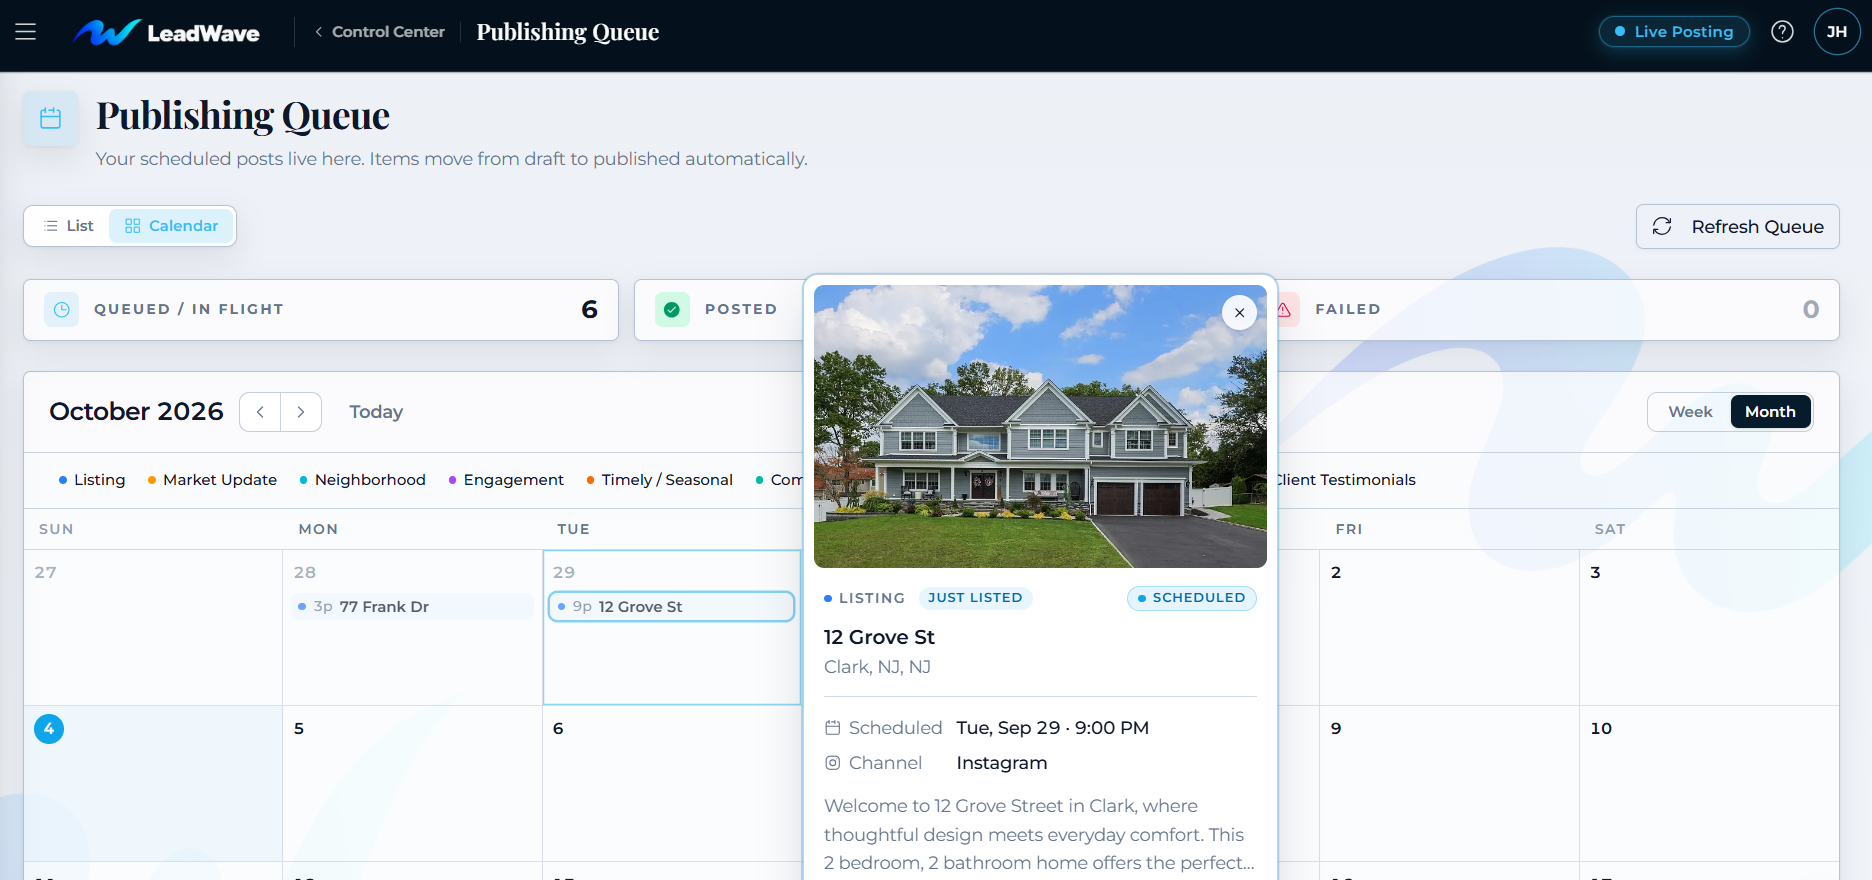Switch to Calendar view
Viewport: 1872px width, 880px height.
pyautogui.click(x=171, y=226)
